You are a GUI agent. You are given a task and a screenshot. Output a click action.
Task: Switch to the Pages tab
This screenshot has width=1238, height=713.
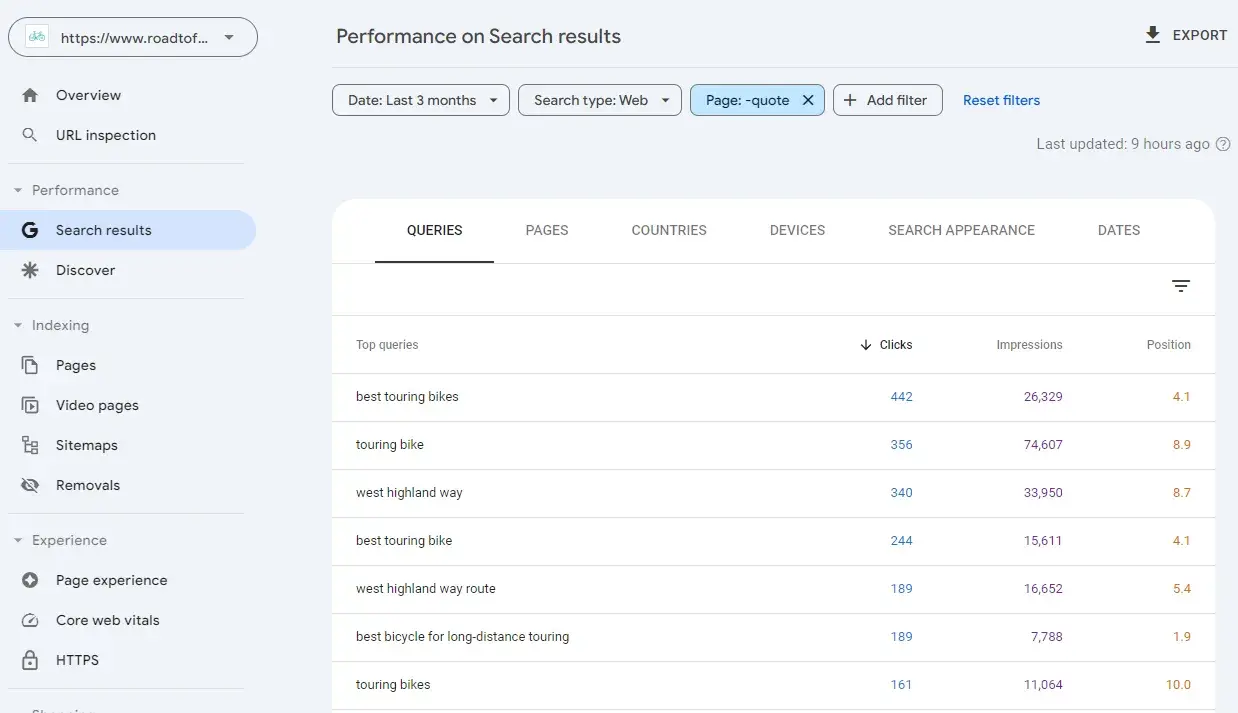(x=547, y=230)
